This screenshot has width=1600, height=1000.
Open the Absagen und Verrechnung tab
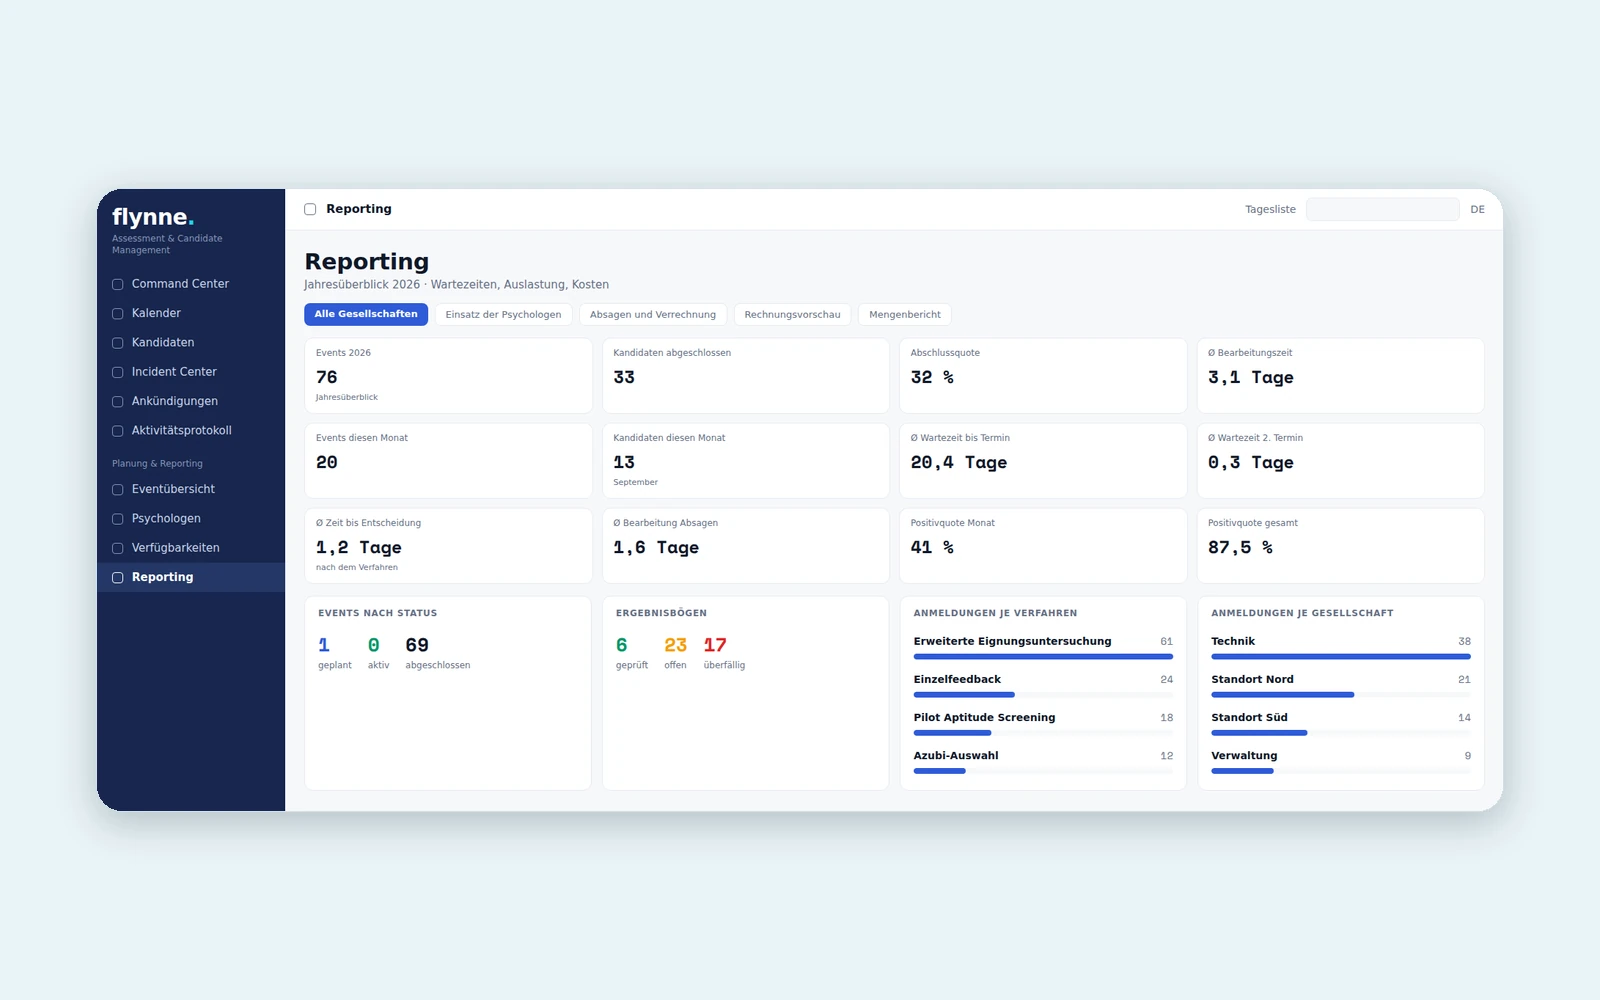tap(653, 314)
